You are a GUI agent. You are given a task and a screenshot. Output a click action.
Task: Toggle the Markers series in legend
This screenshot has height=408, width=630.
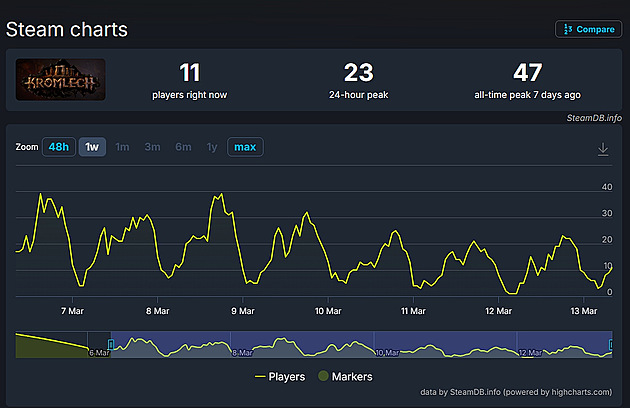coord(350,377)
